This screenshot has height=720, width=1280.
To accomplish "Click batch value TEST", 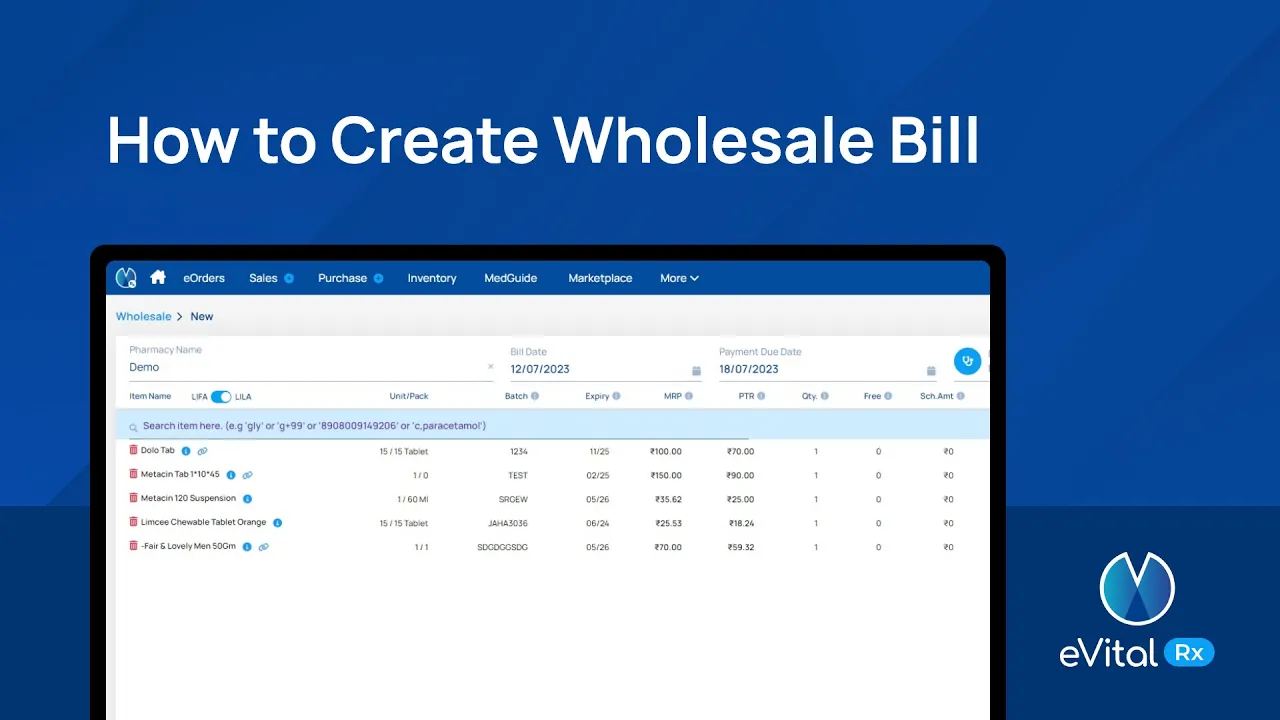I will coord(517,475).
